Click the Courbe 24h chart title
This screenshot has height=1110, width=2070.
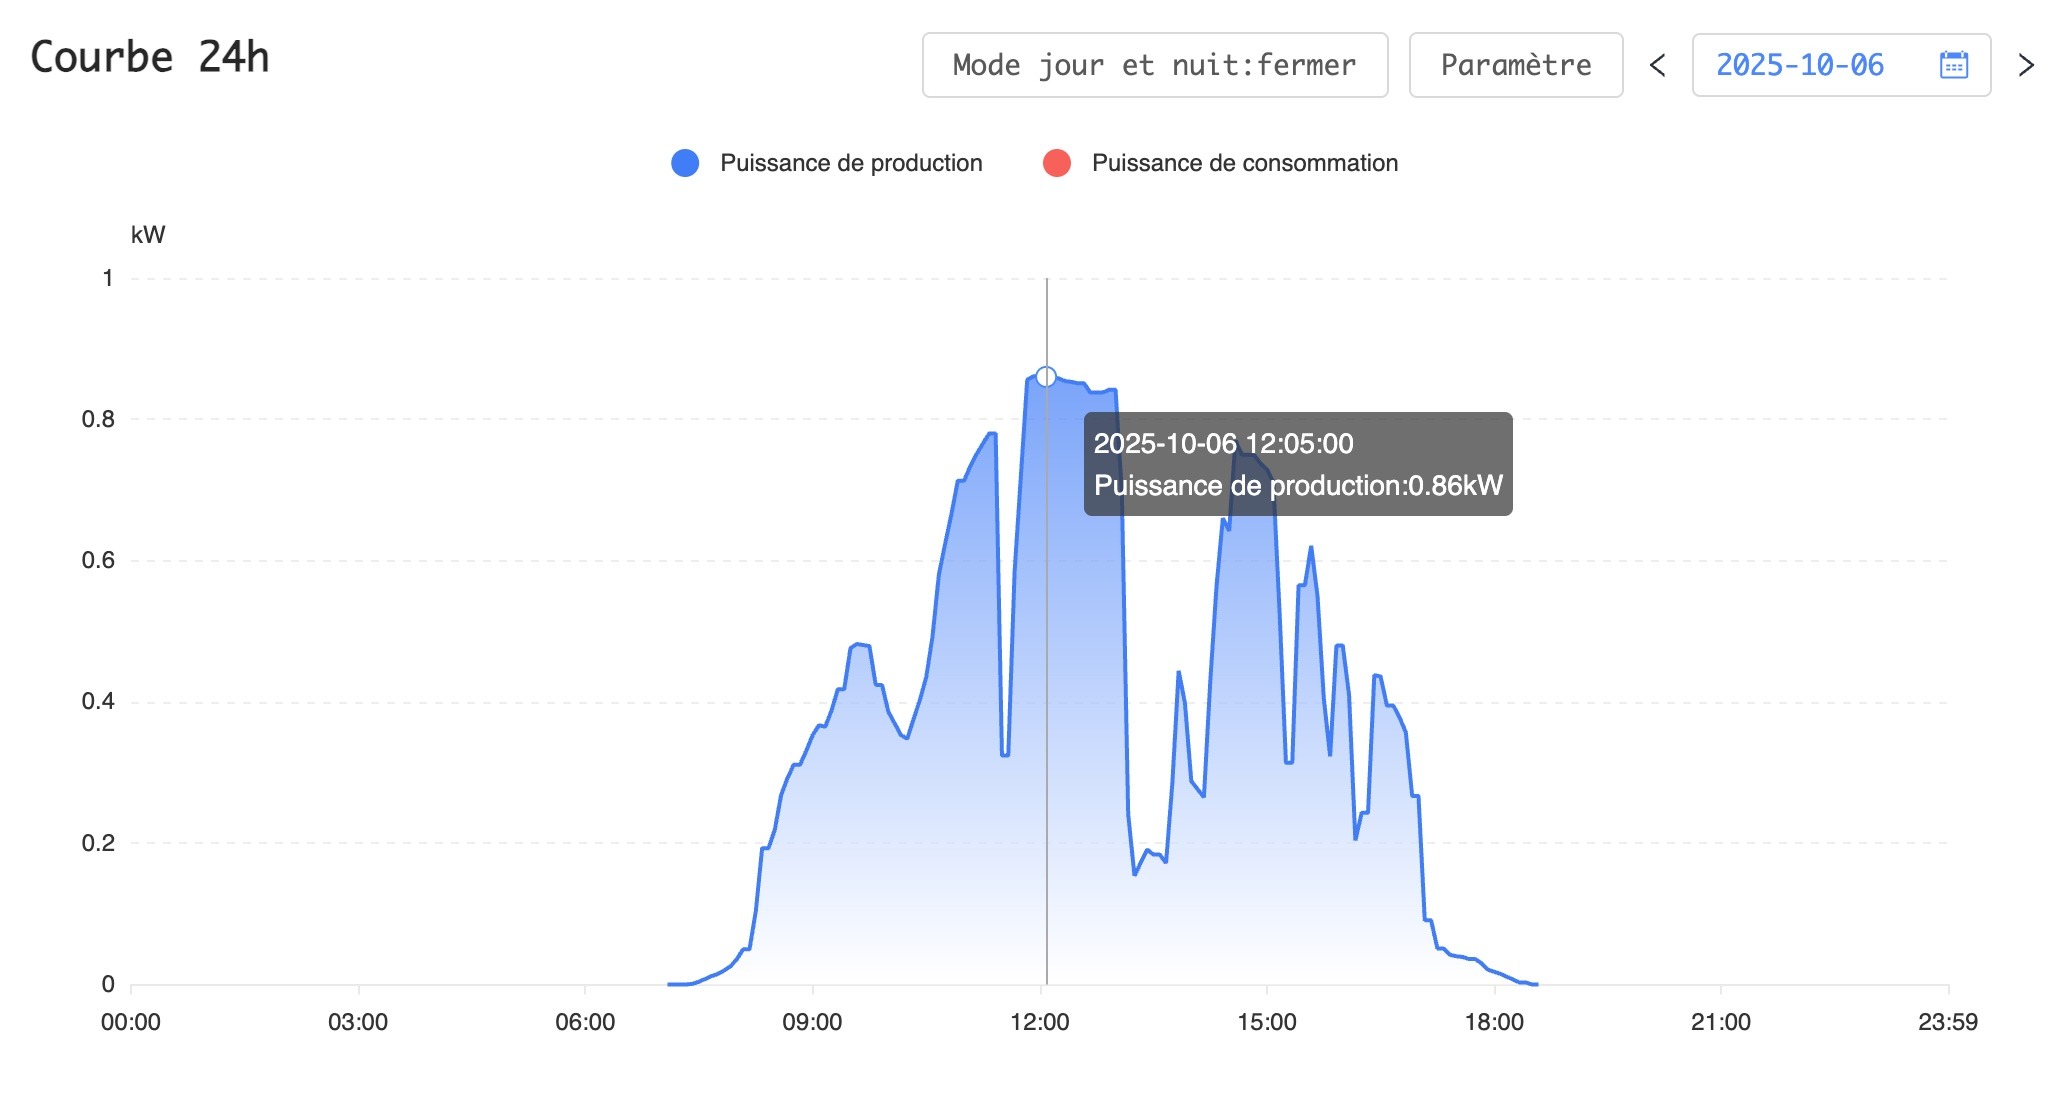[x=150, y=57]
